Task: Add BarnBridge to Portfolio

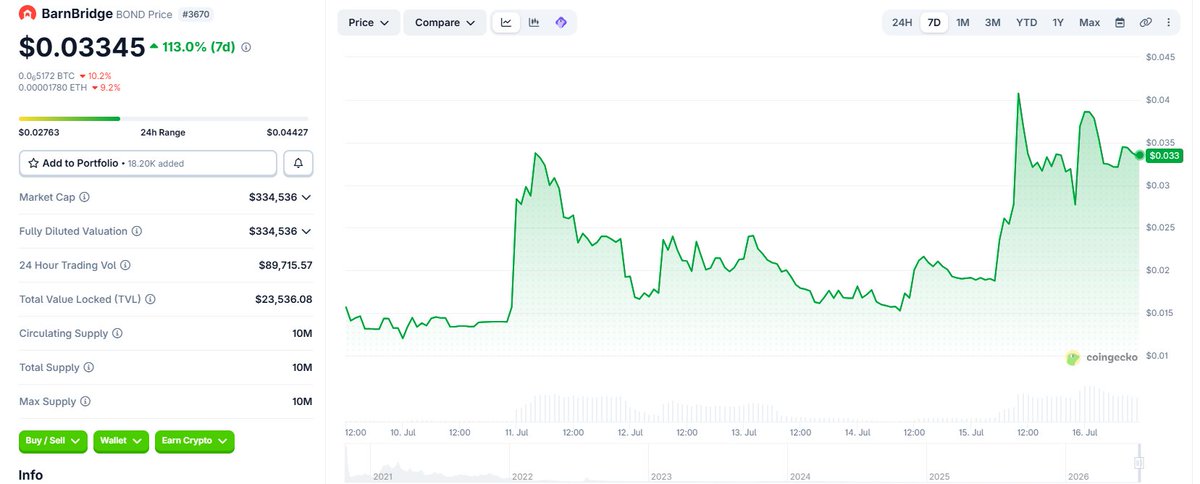Action: pos(148,163)
